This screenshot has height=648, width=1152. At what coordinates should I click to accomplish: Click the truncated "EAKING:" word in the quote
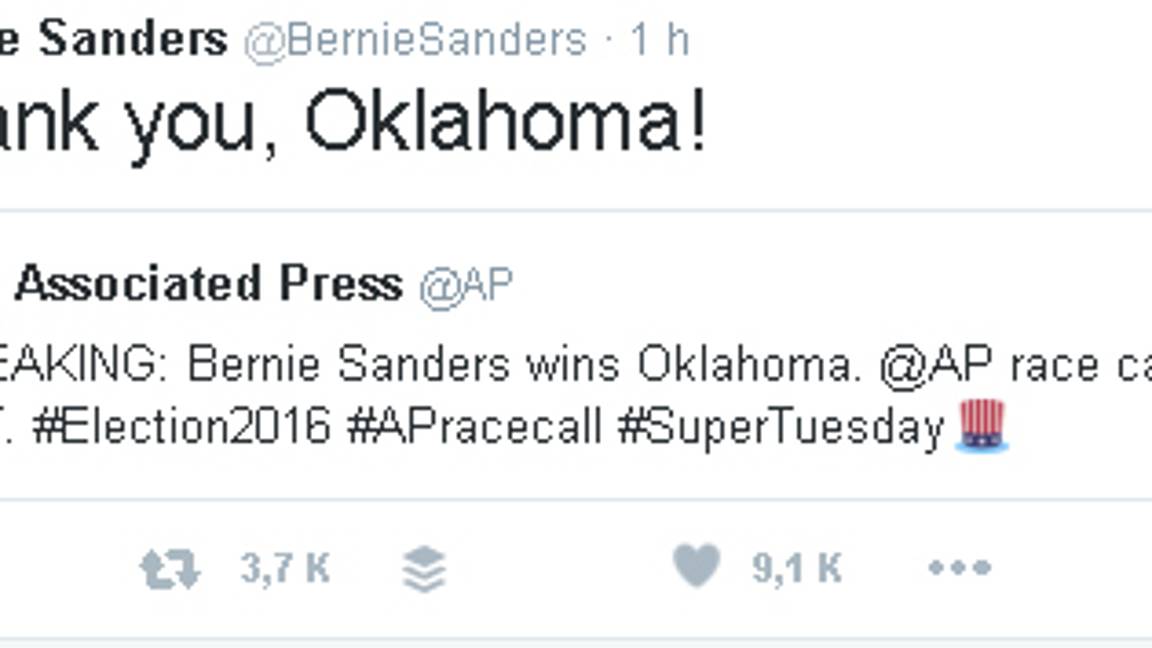[x=84, y=367]
